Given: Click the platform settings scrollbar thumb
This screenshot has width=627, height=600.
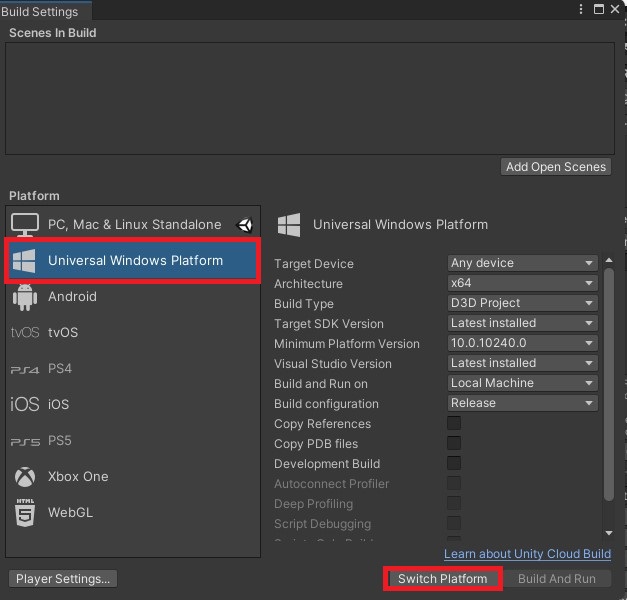Looking at the screenshot, I should coord(609,384).
